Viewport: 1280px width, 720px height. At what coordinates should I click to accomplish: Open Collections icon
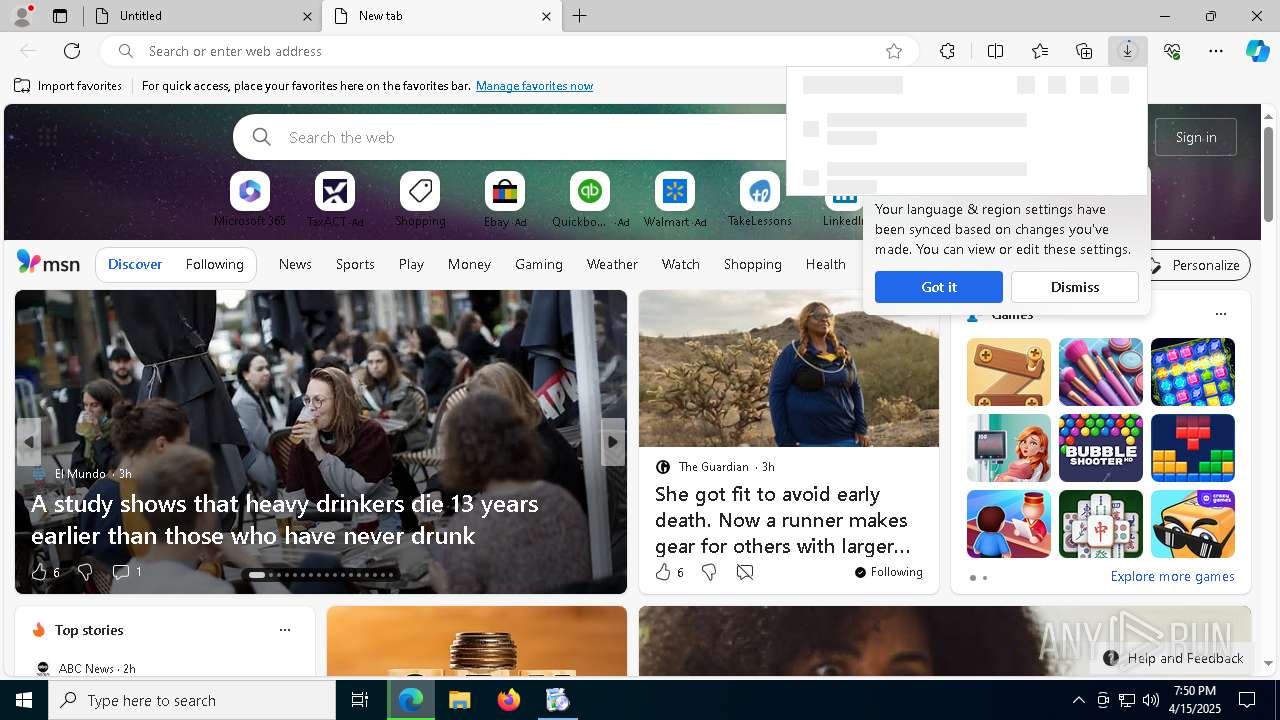[x=1084, y=51]
